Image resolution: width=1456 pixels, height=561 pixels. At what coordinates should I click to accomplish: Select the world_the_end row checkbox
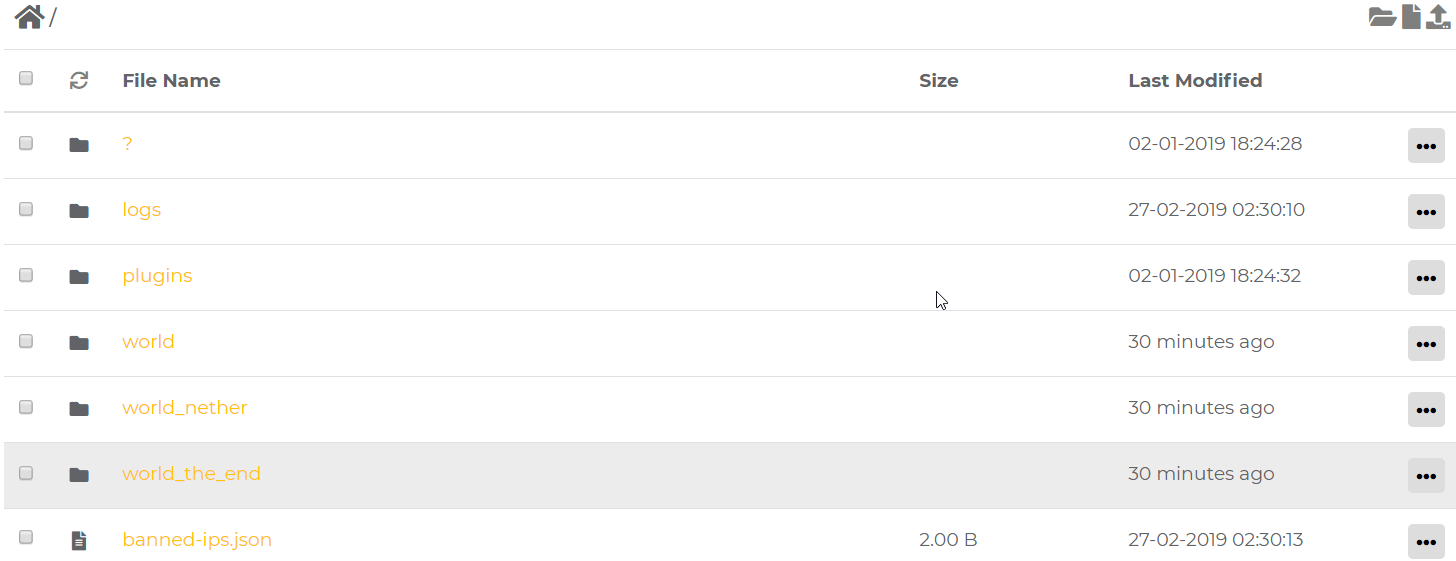click(x=26, y=473)
